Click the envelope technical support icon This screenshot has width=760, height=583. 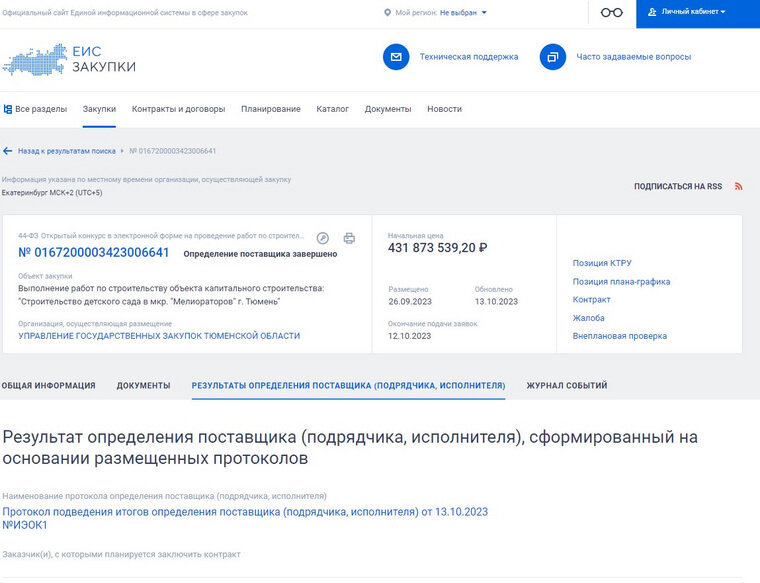click(396, 57)
